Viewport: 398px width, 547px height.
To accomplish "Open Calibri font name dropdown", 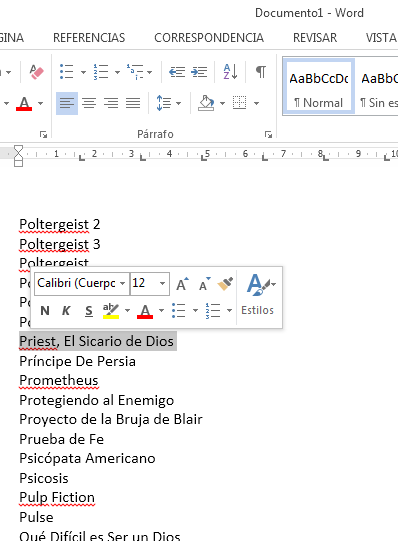I will click(122, 283).
